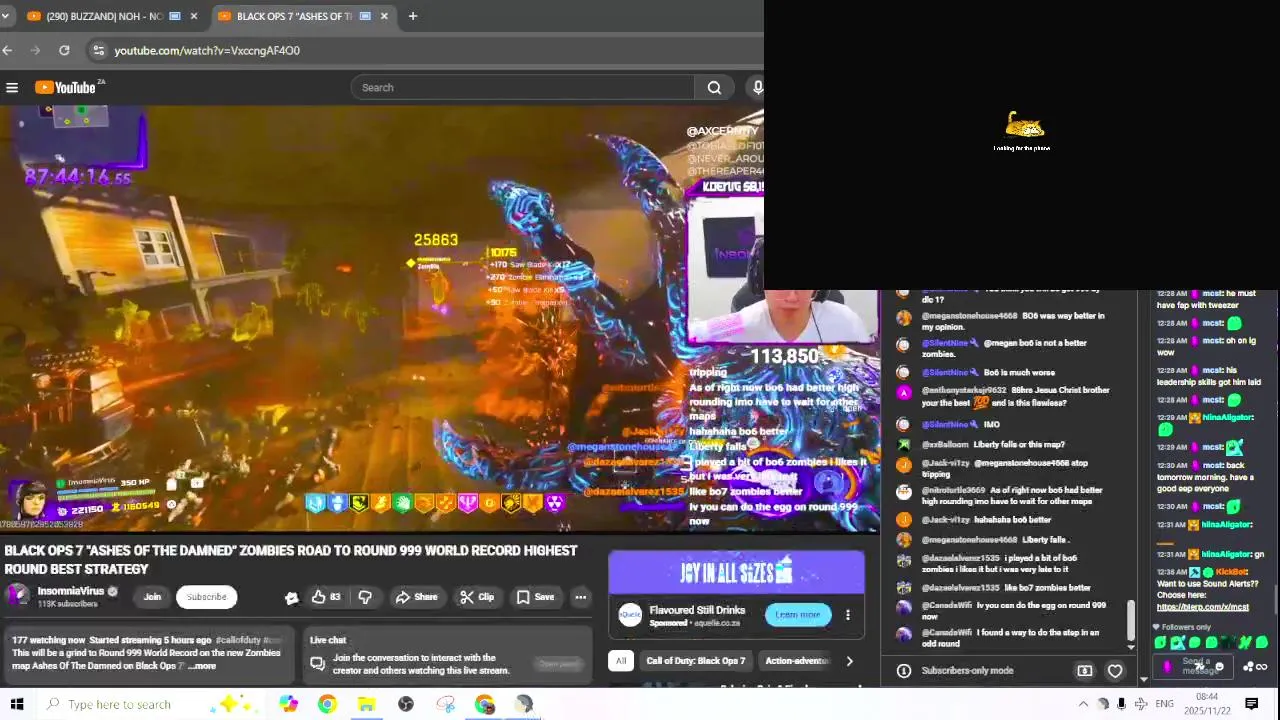
Task: Open the Windows Start menu
Action: point(16,704)
